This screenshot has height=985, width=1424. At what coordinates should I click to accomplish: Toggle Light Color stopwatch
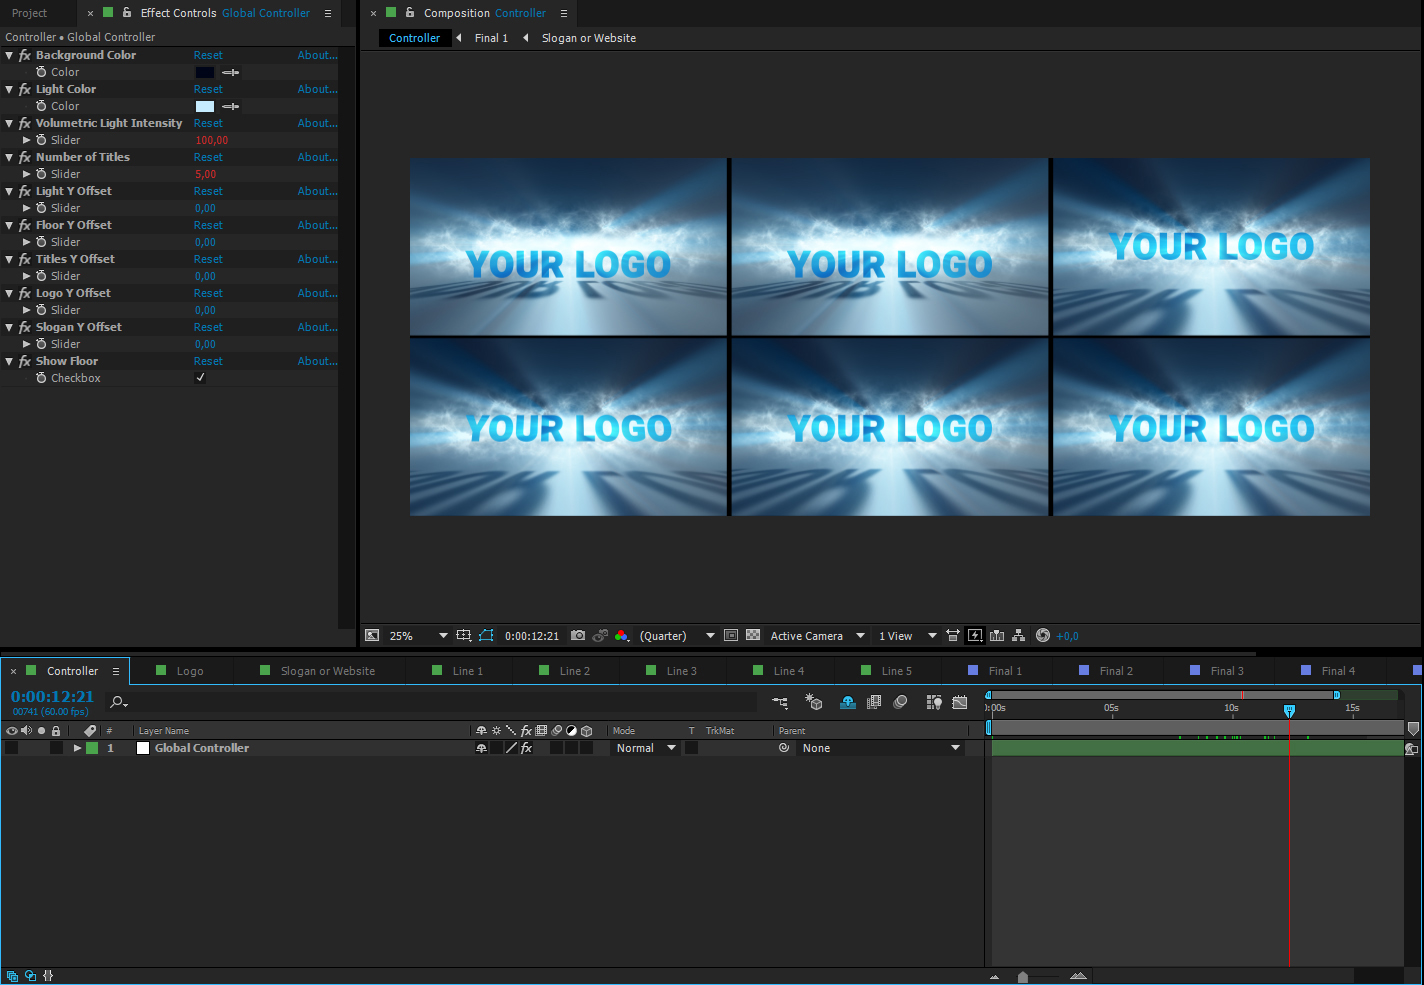[41, 106]
